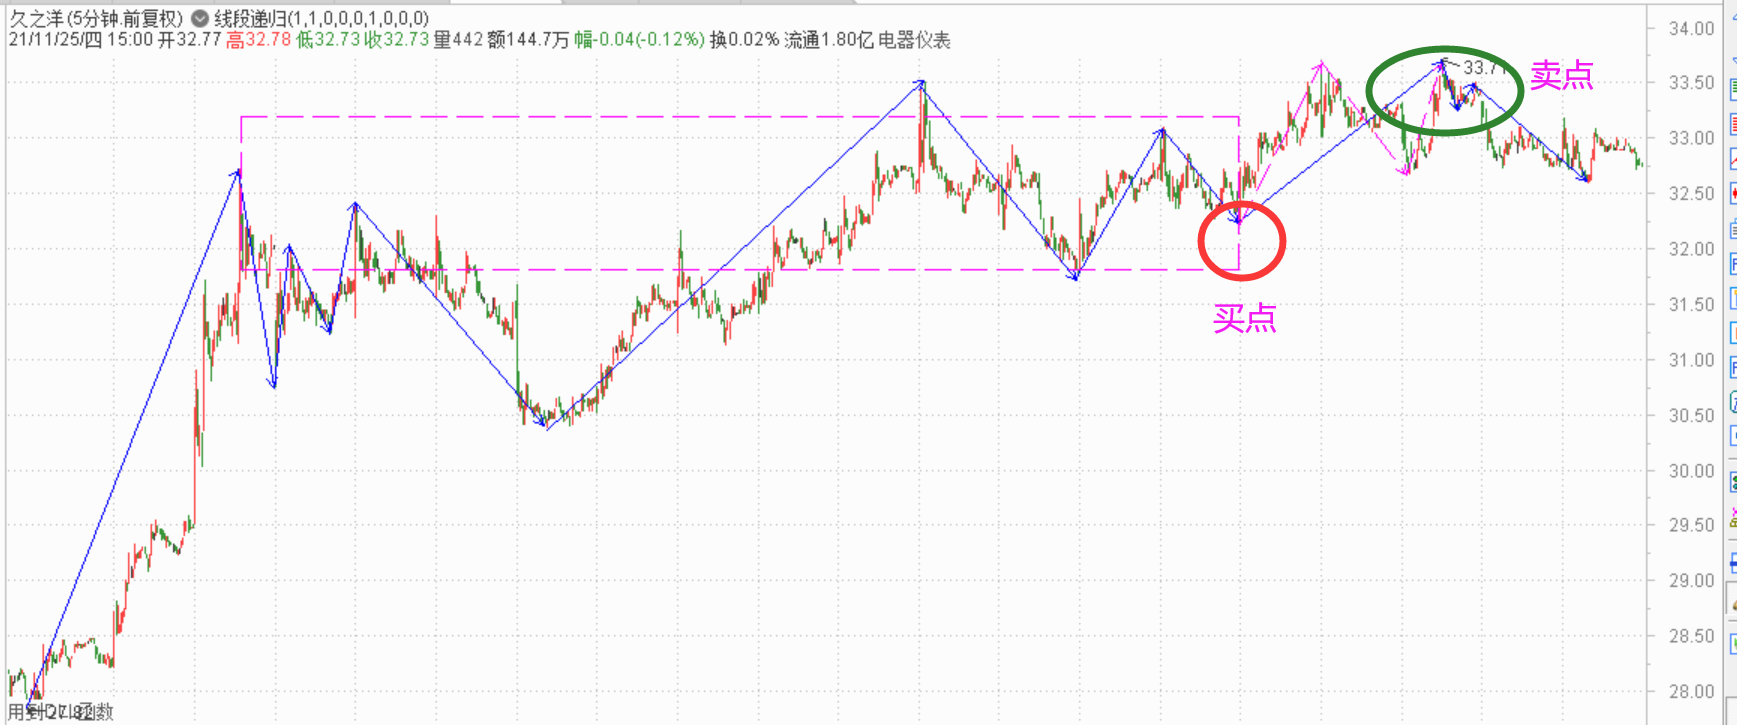Click the magenta 买点 annotation text
The image size is (1737, 725).
pos(1244,318)
